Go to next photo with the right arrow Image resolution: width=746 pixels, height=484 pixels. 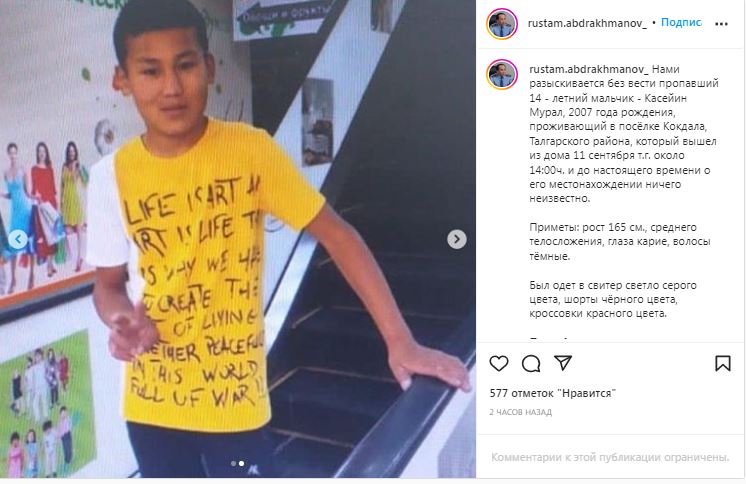tap(457, 239)
